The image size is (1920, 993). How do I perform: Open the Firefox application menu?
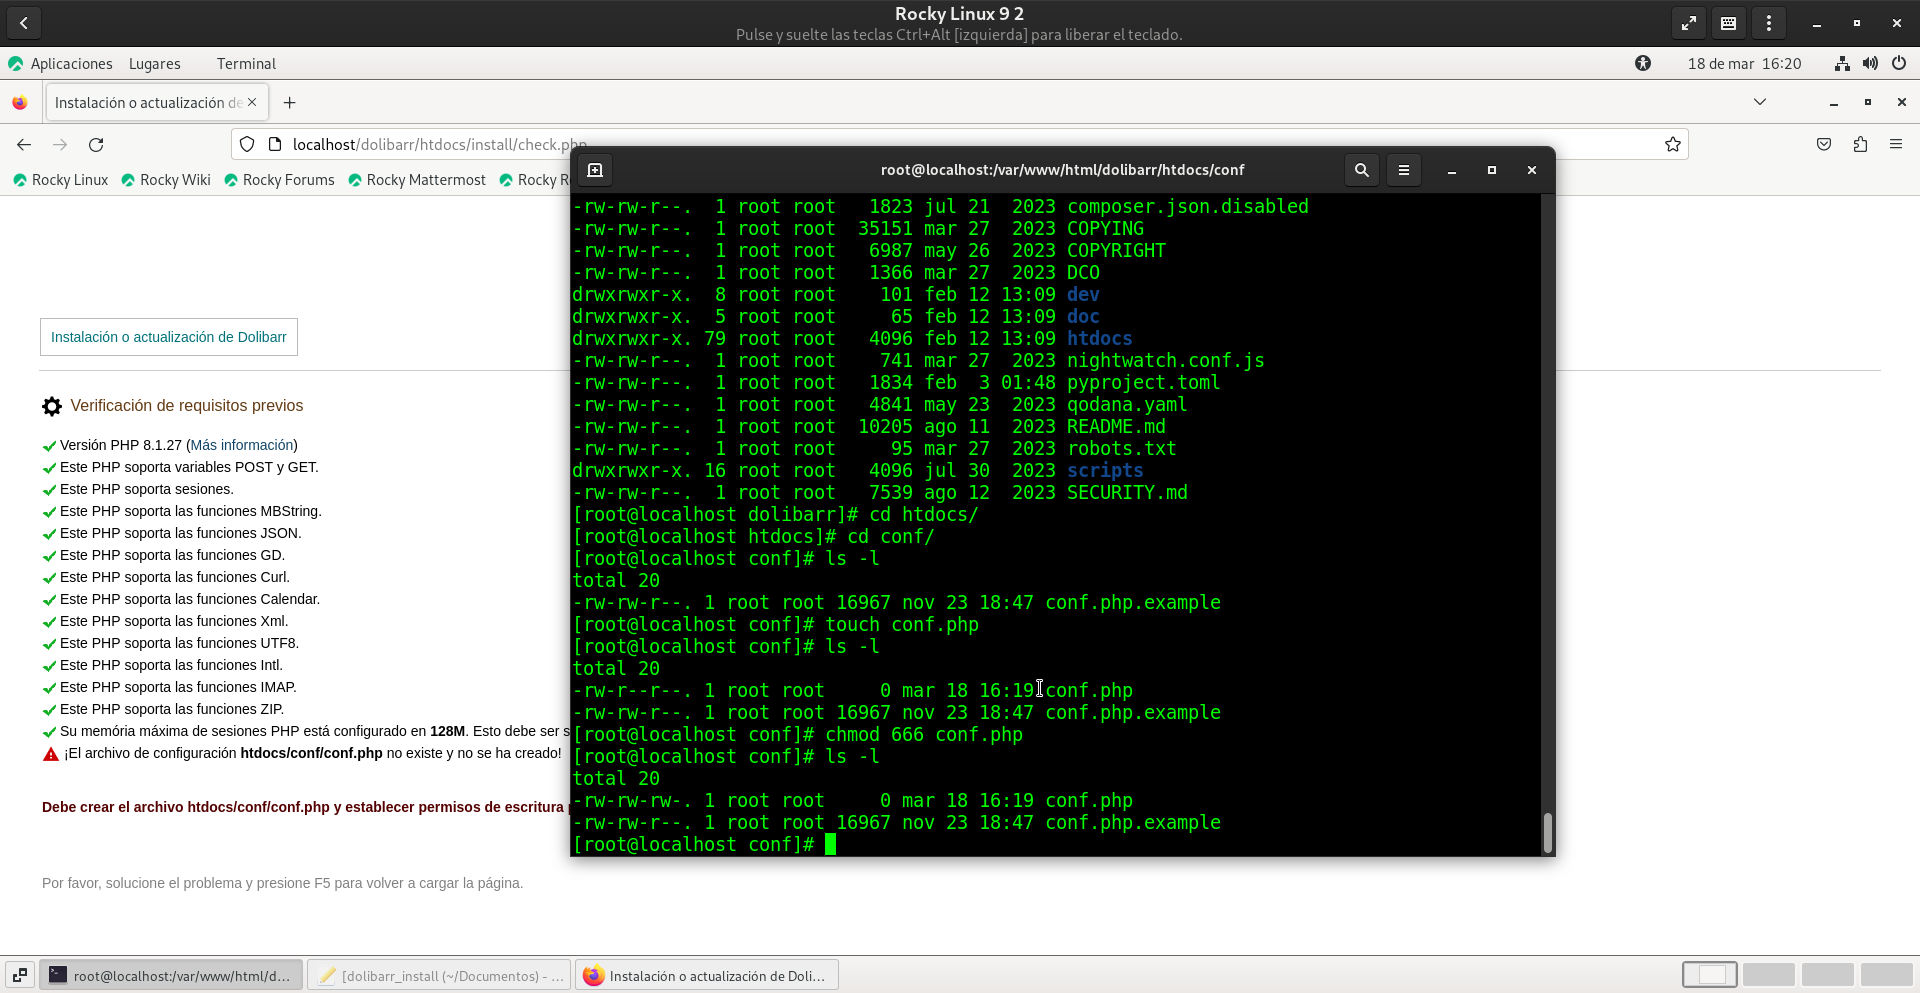click(1895, 145)
